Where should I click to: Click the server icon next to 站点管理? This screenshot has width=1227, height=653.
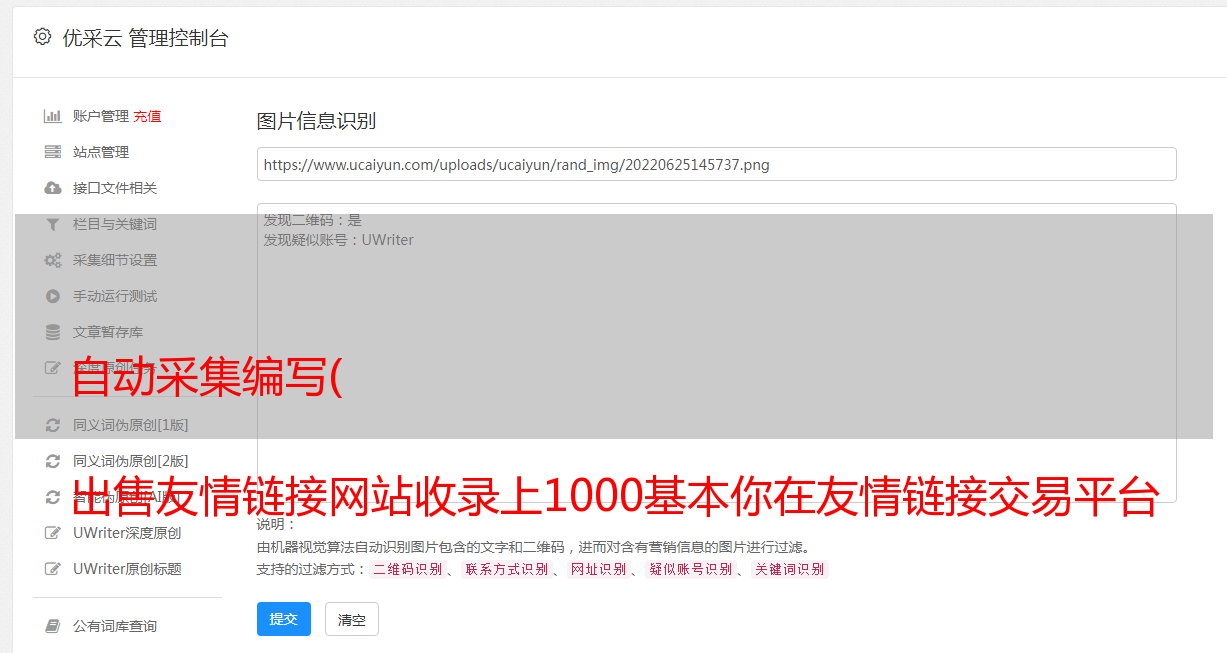(x=53, y=152)
